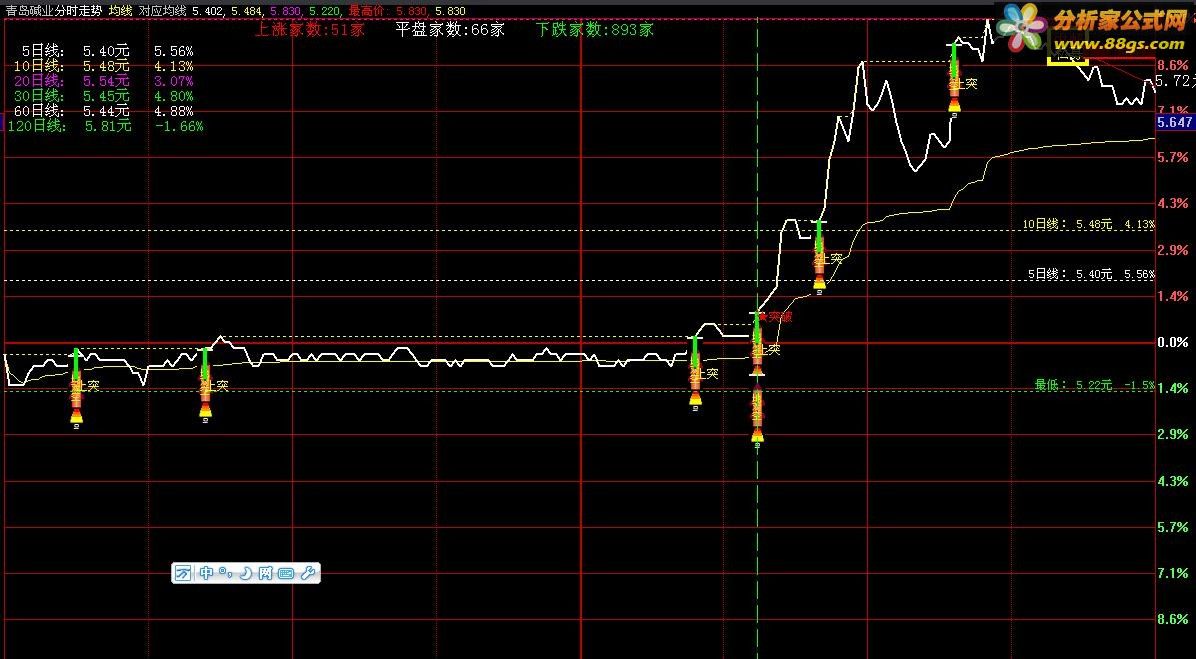Click the 60日线 5.44元 legend row

[104, 111]
